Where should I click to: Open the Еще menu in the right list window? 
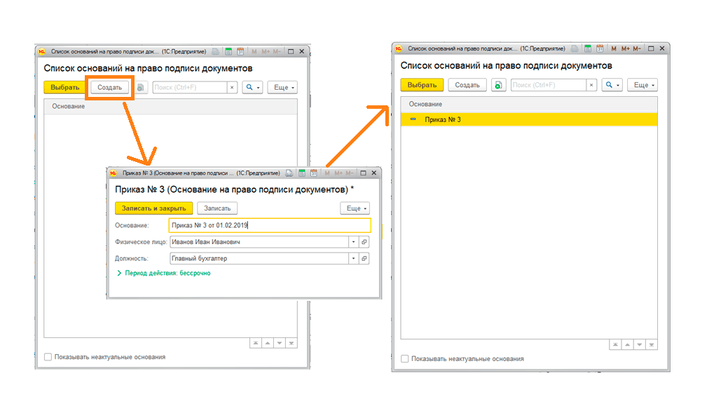click(643, 85)
